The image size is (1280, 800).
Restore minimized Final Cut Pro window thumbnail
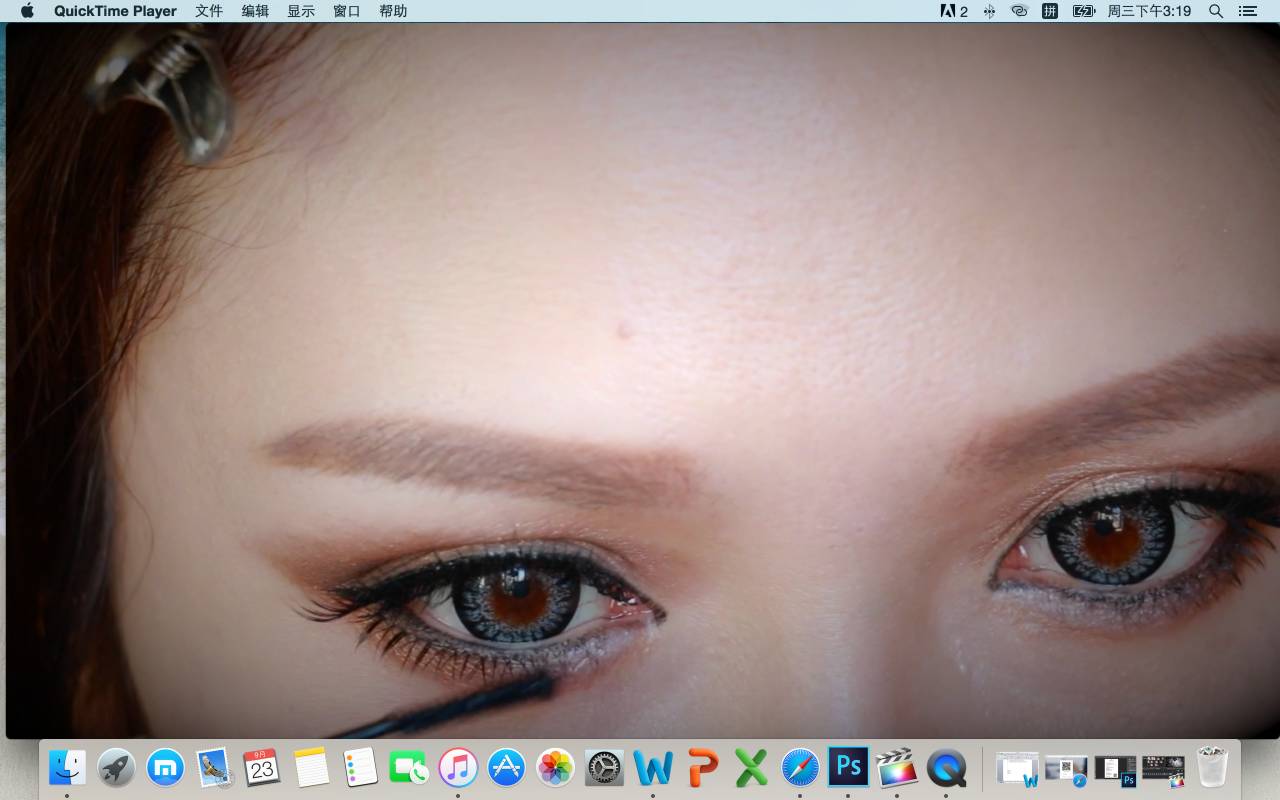coord(1163,768)
